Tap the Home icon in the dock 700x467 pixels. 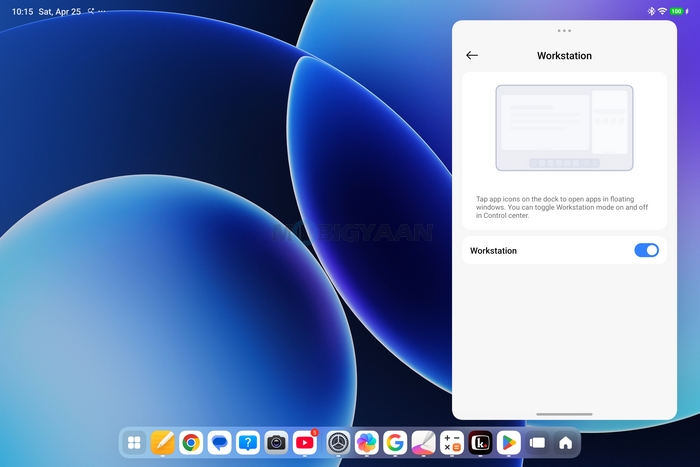point(566,442)
